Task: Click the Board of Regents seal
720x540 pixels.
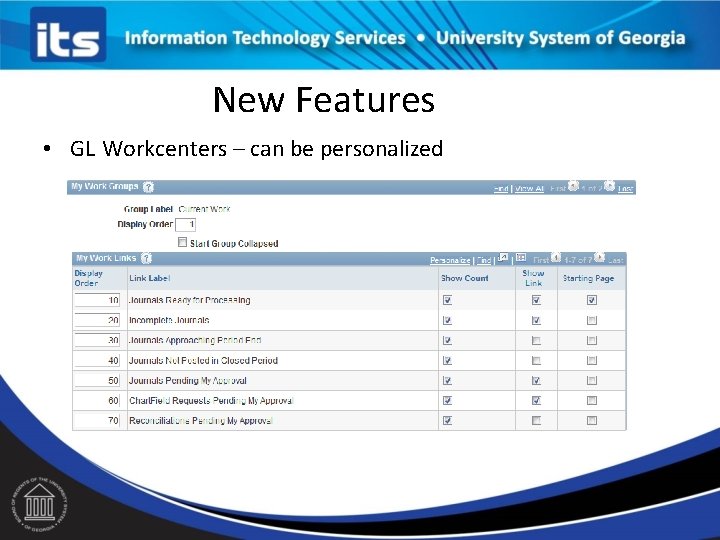Action: tap(39, 504)
